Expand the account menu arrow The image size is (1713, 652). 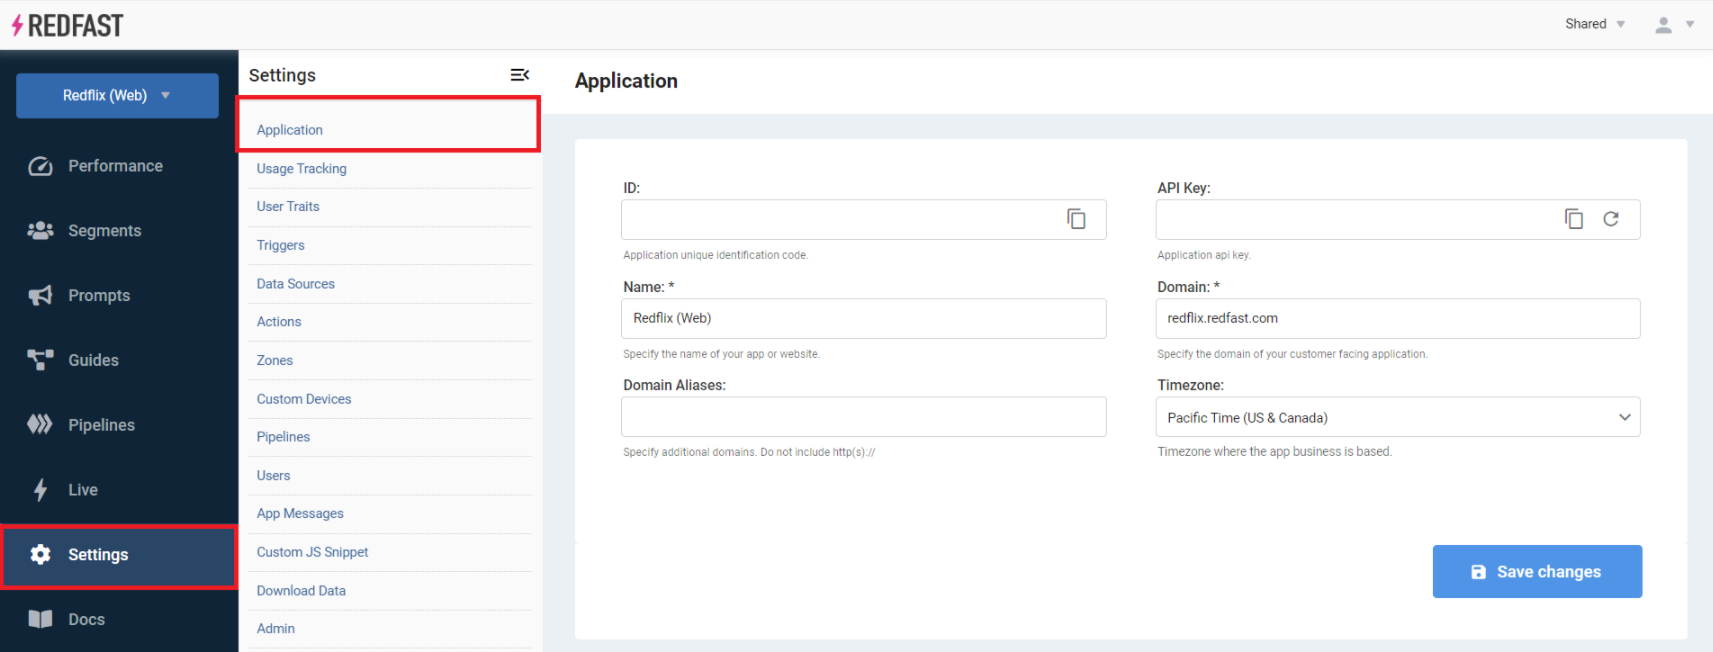pyautogui.click(x=1690, y=25)
